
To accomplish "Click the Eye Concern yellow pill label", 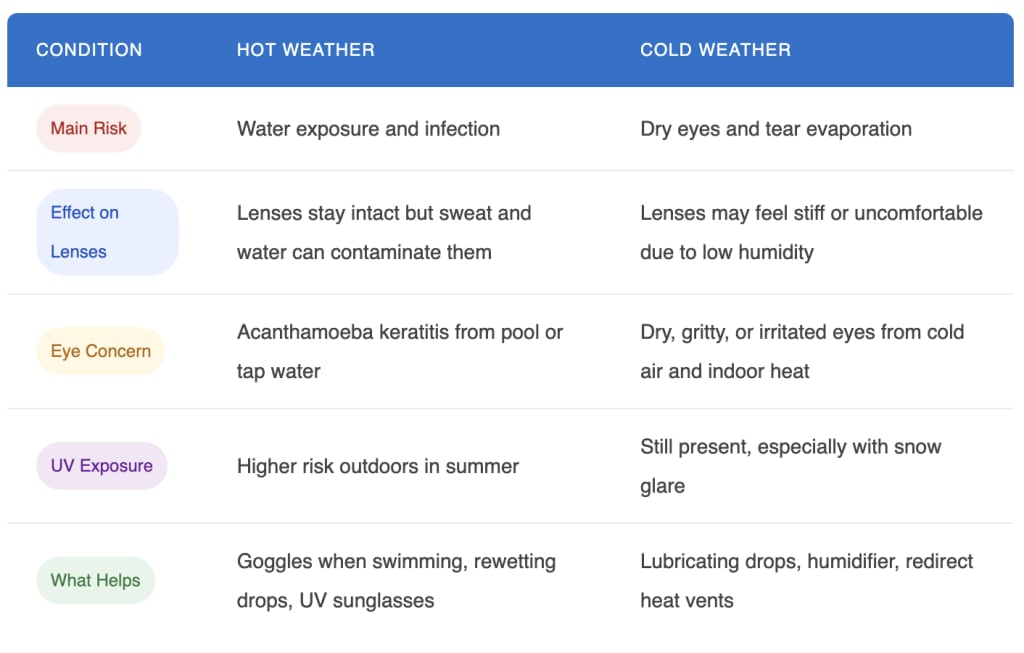I will click(101, 351).
